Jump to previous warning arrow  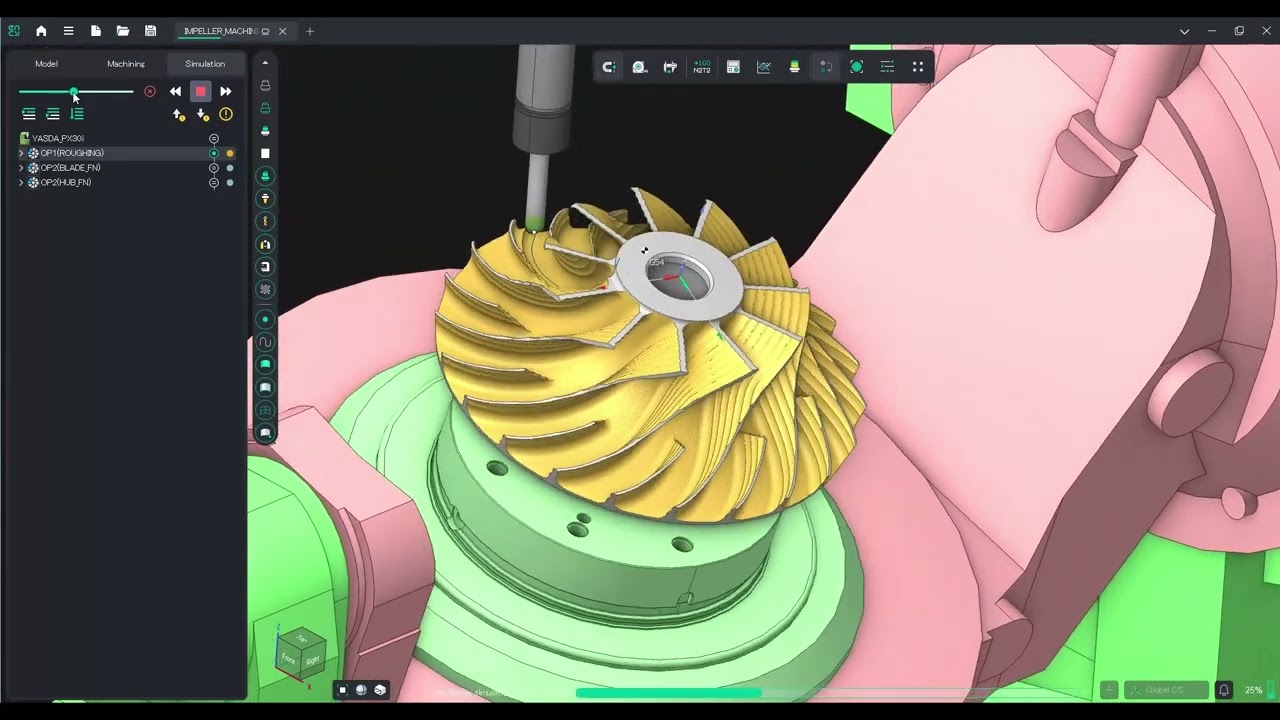tap(179, 114)
